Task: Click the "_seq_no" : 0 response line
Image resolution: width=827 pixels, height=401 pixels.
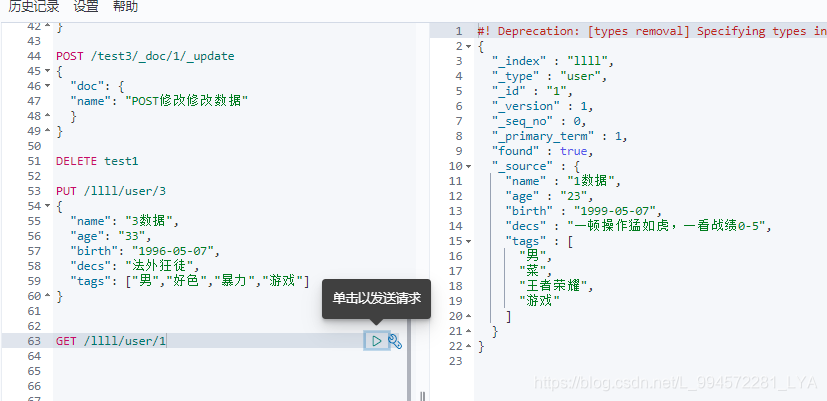Action: (539, 121)
